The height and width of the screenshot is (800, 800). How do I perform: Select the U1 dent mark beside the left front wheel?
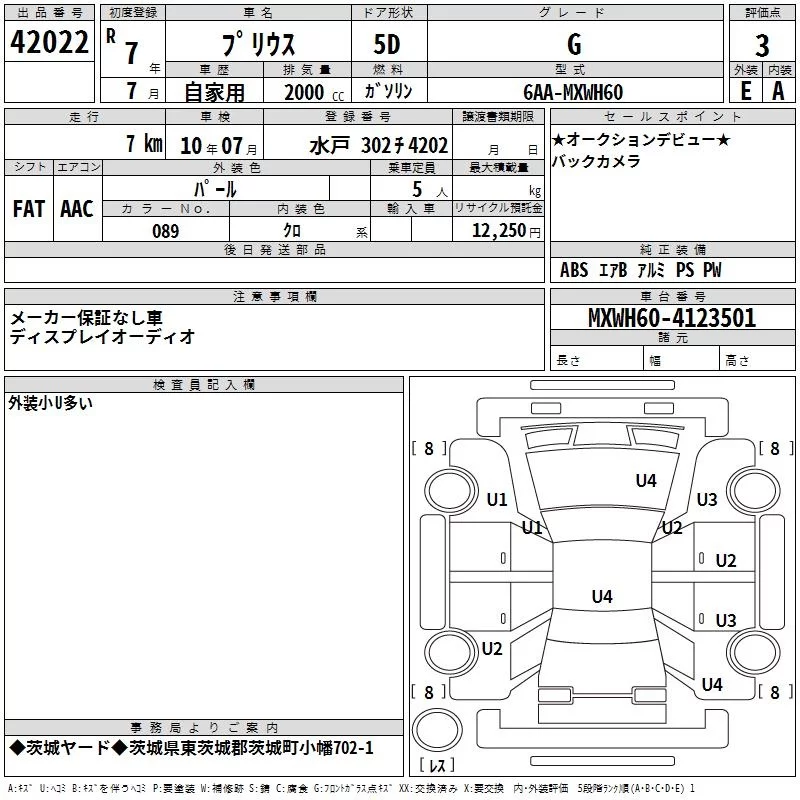coord(497,499)
